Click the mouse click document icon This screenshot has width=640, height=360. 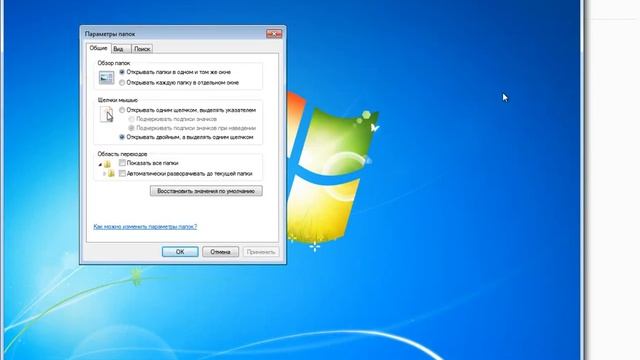[107, 114]
